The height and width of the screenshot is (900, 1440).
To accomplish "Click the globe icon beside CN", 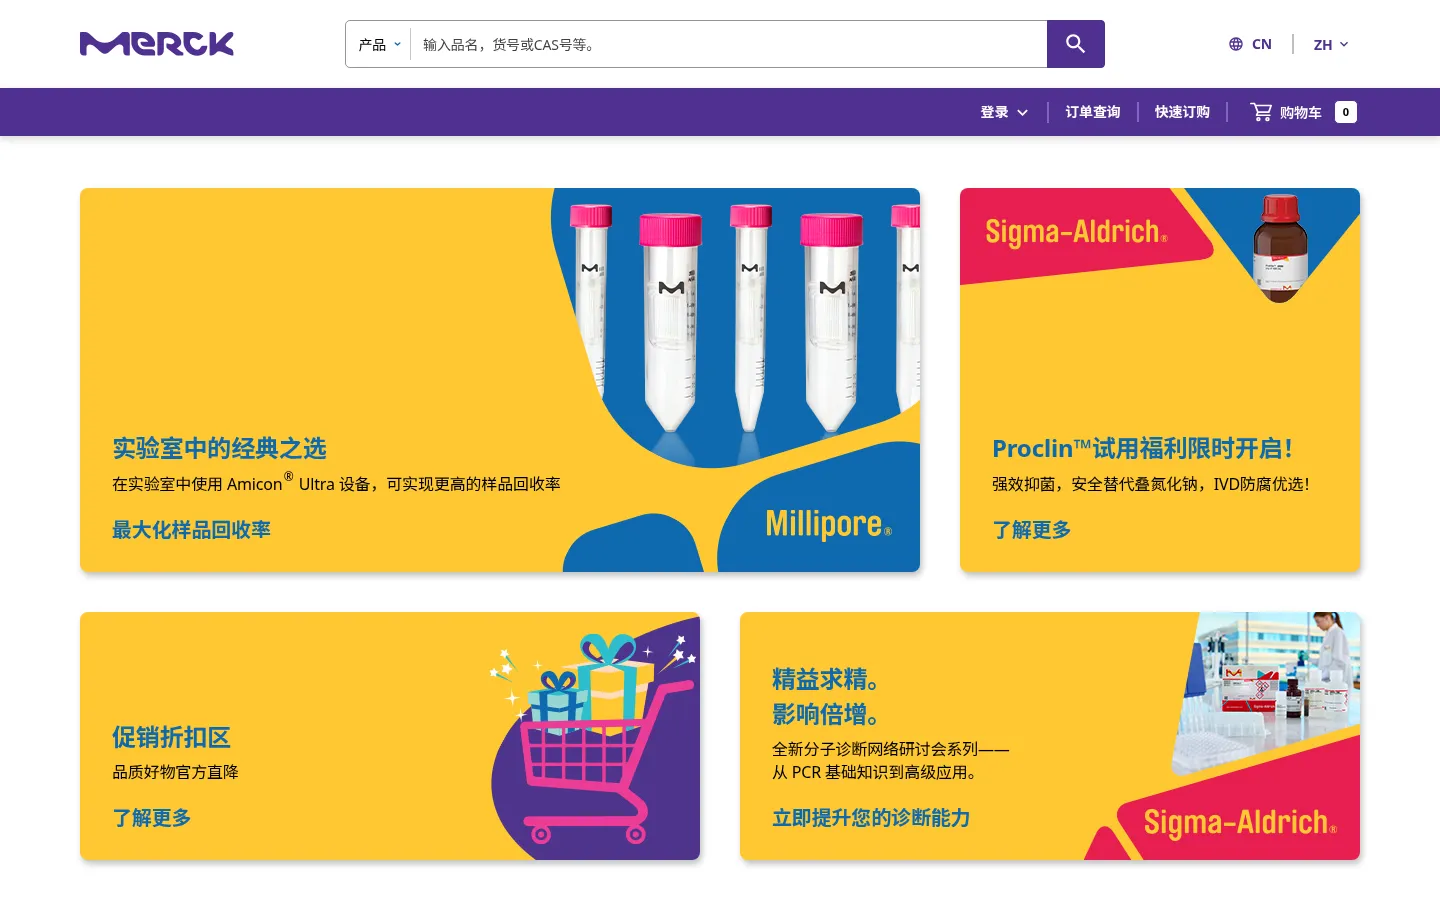I will (1236, 44).
